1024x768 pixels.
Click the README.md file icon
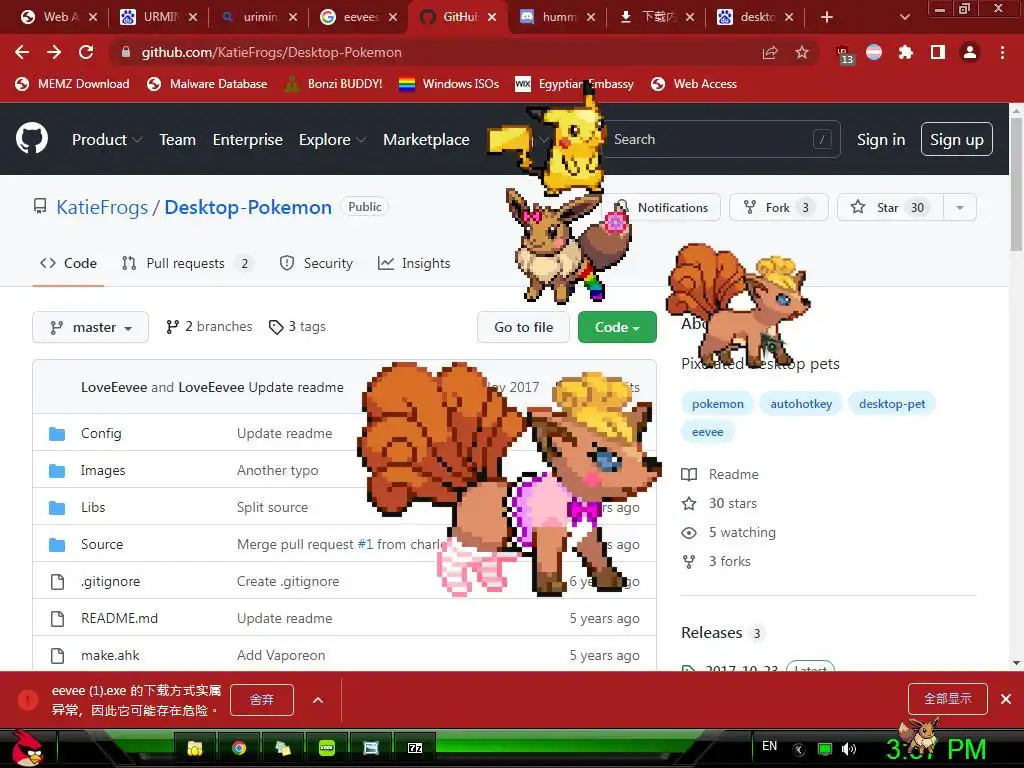[x=57, y=618]
